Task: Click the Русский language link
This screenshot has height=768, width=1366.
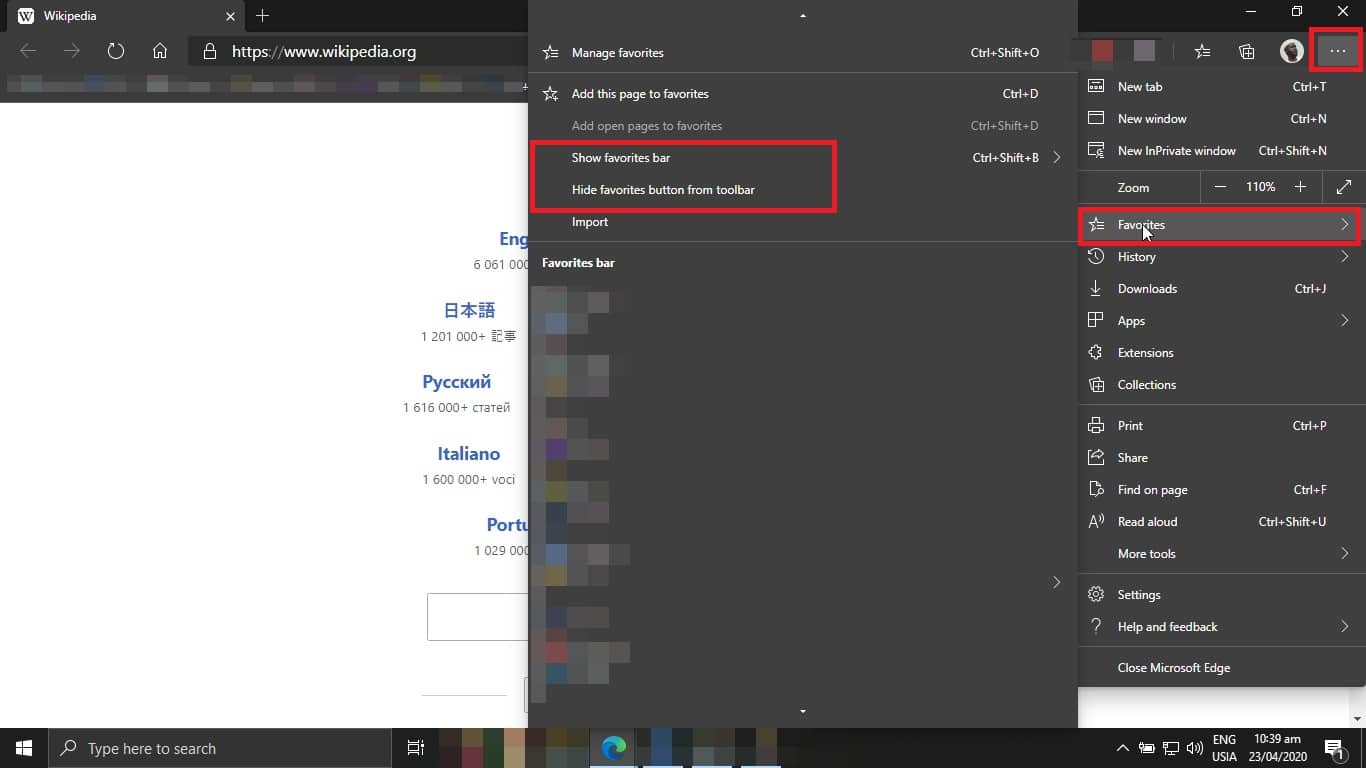Action: 456,382
